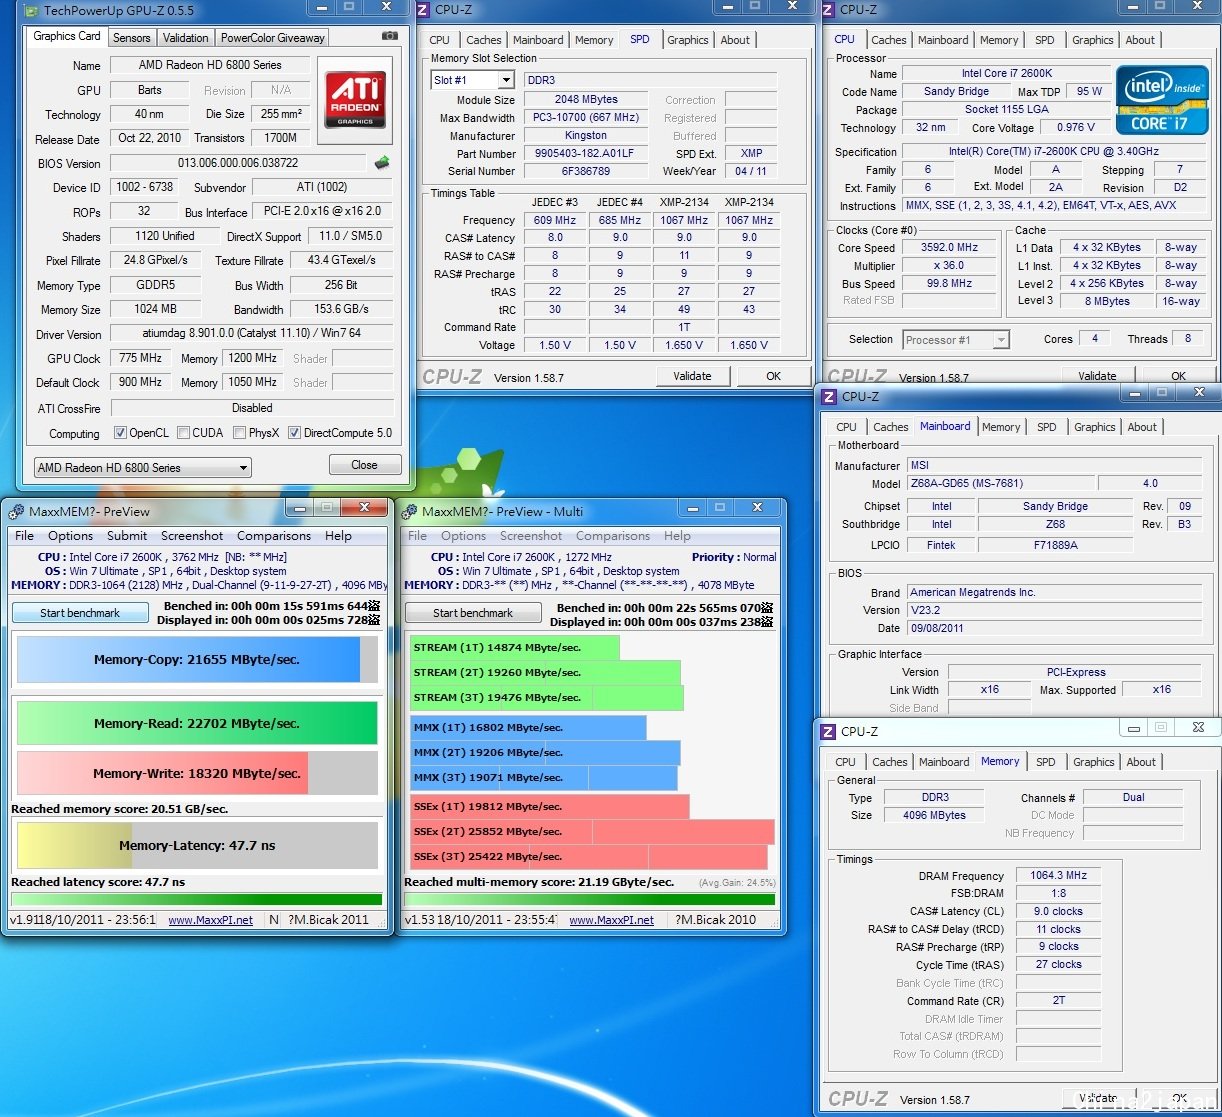
Task: Click Start benchmark in MaxxMEM PreView
Action: (x=80, y=613)
